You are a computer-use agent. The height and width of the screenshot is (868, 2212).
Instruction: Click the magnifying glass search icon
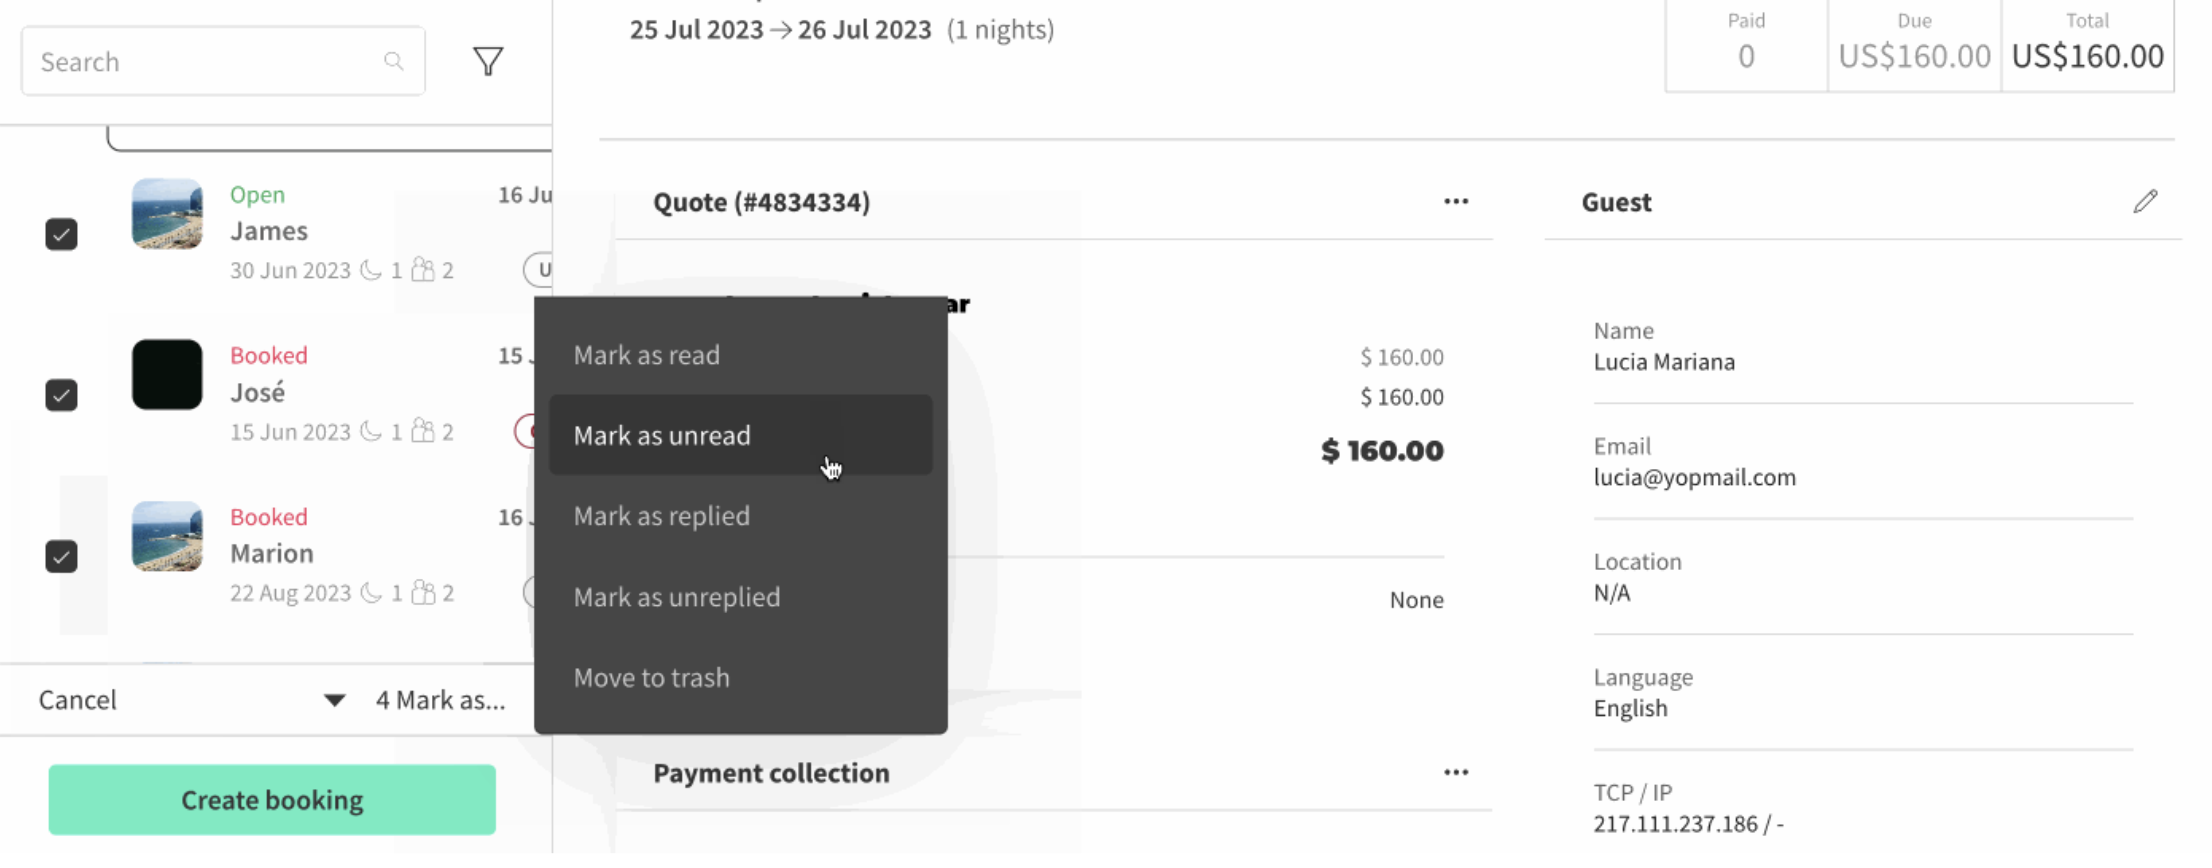(x=394, y=61)
